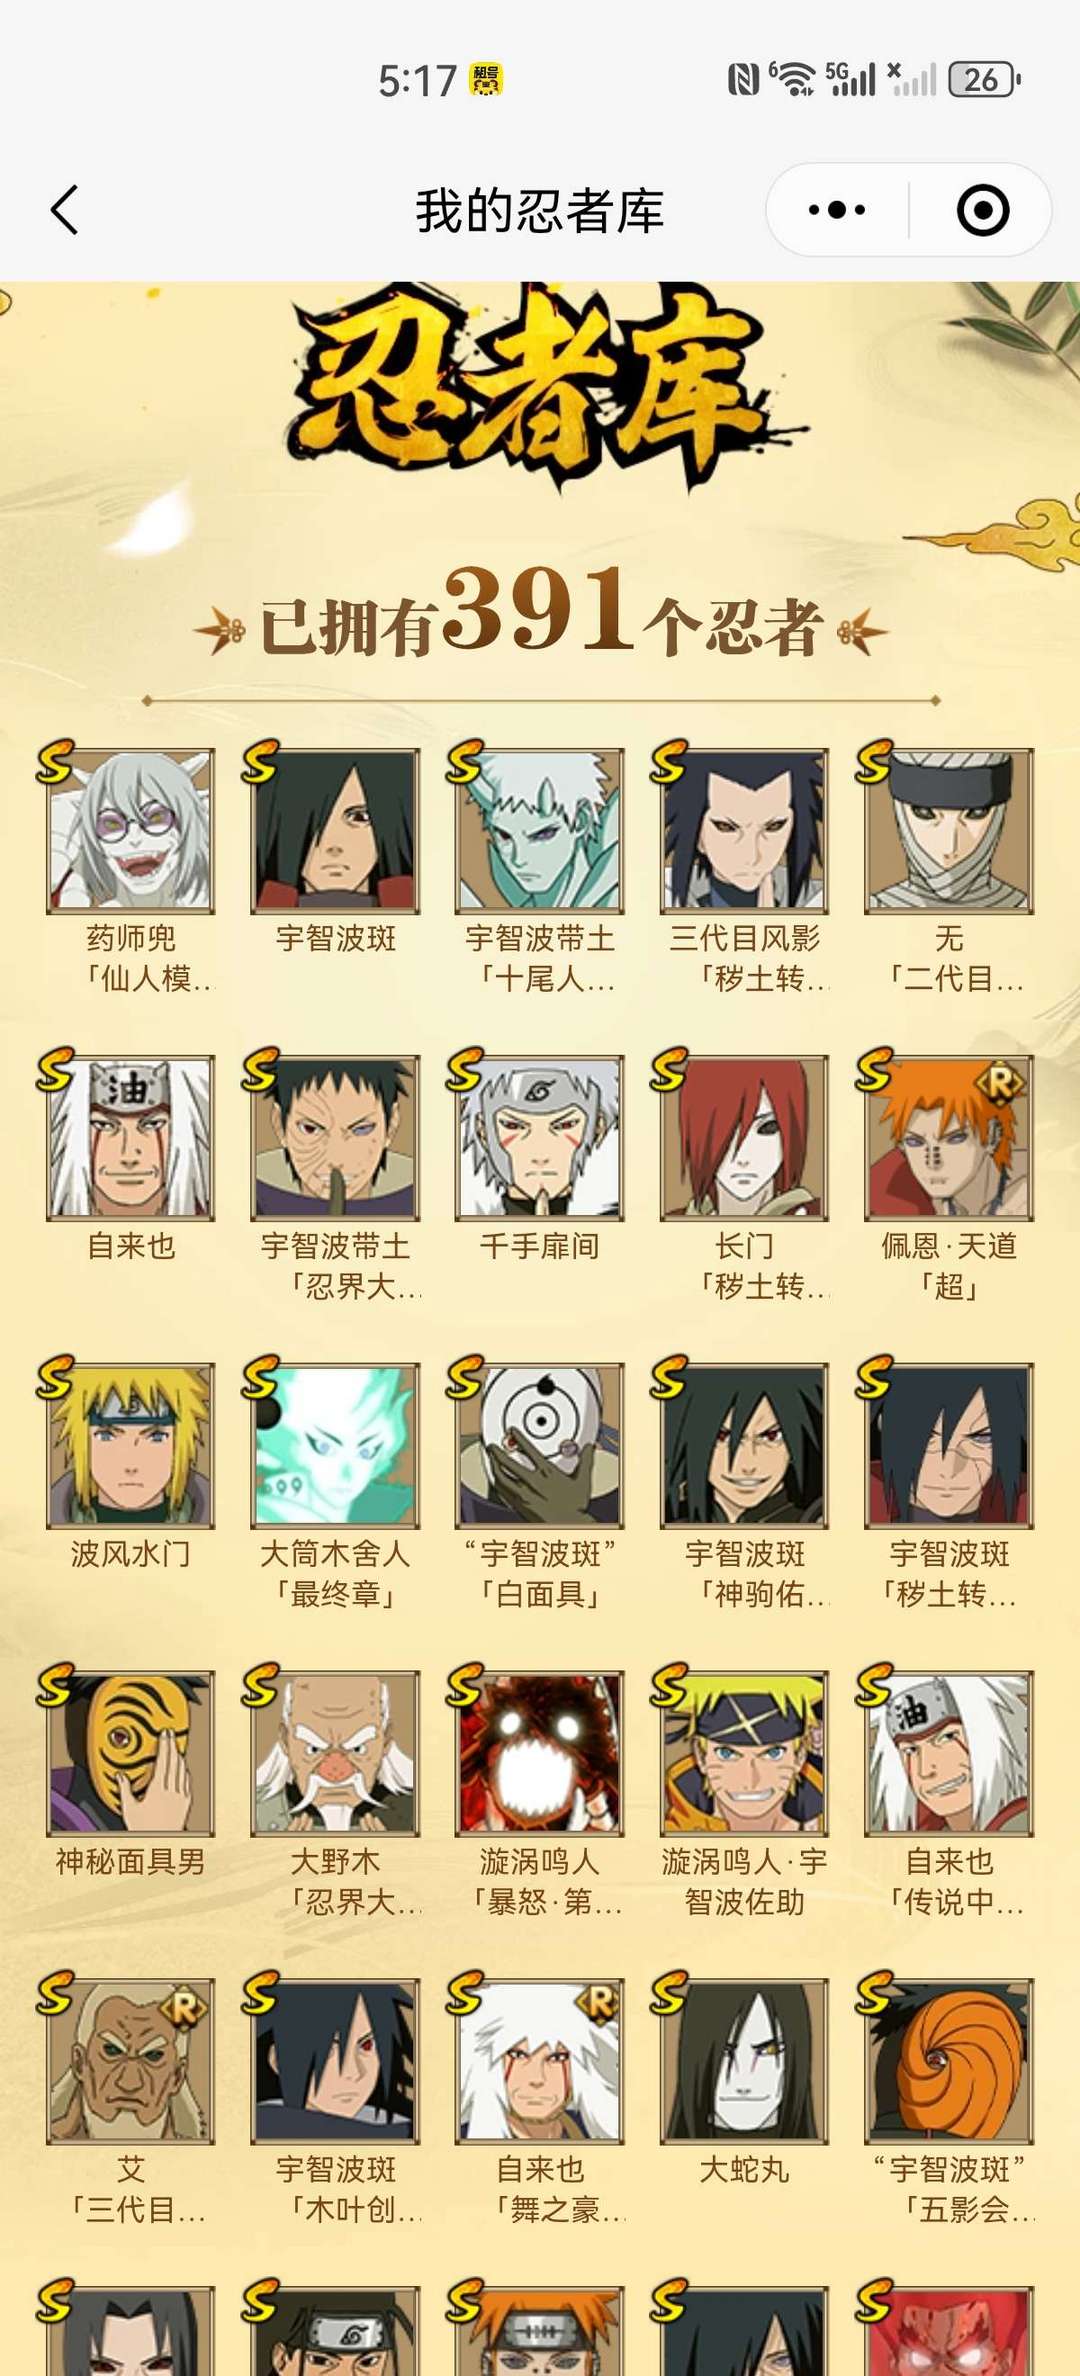Open the 大野木「忍界大」 ninja card
Viewport: 1080px width, 2376px height.
[335, 1753]
